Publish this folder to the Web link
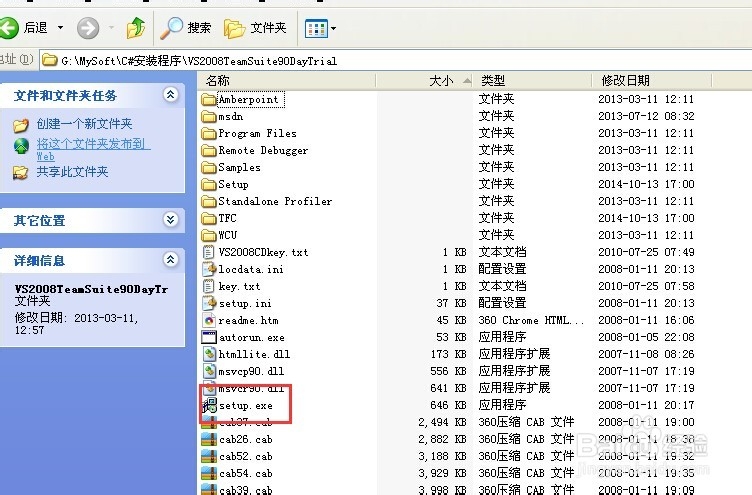 click(x=94, y=149)
